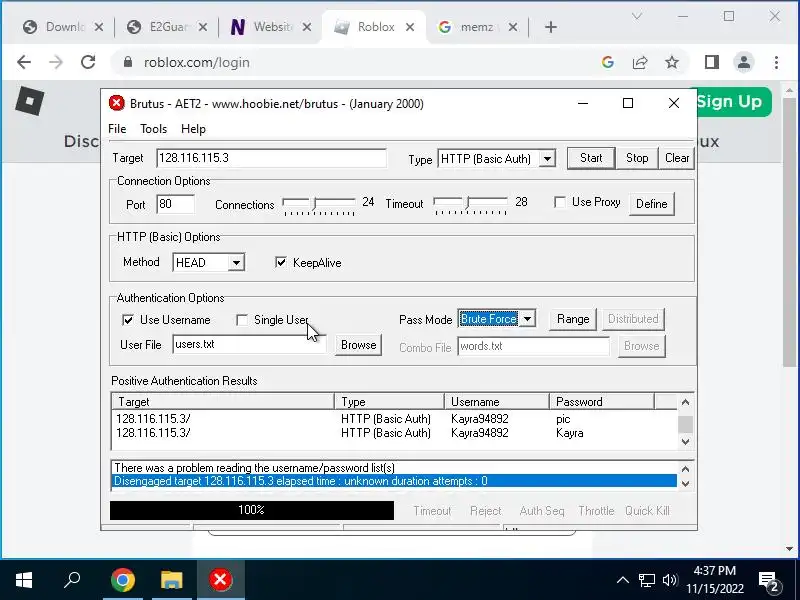Click the Timeout slider
The width and height of the screenshot is (800, 600).
[x=470, y=204]
